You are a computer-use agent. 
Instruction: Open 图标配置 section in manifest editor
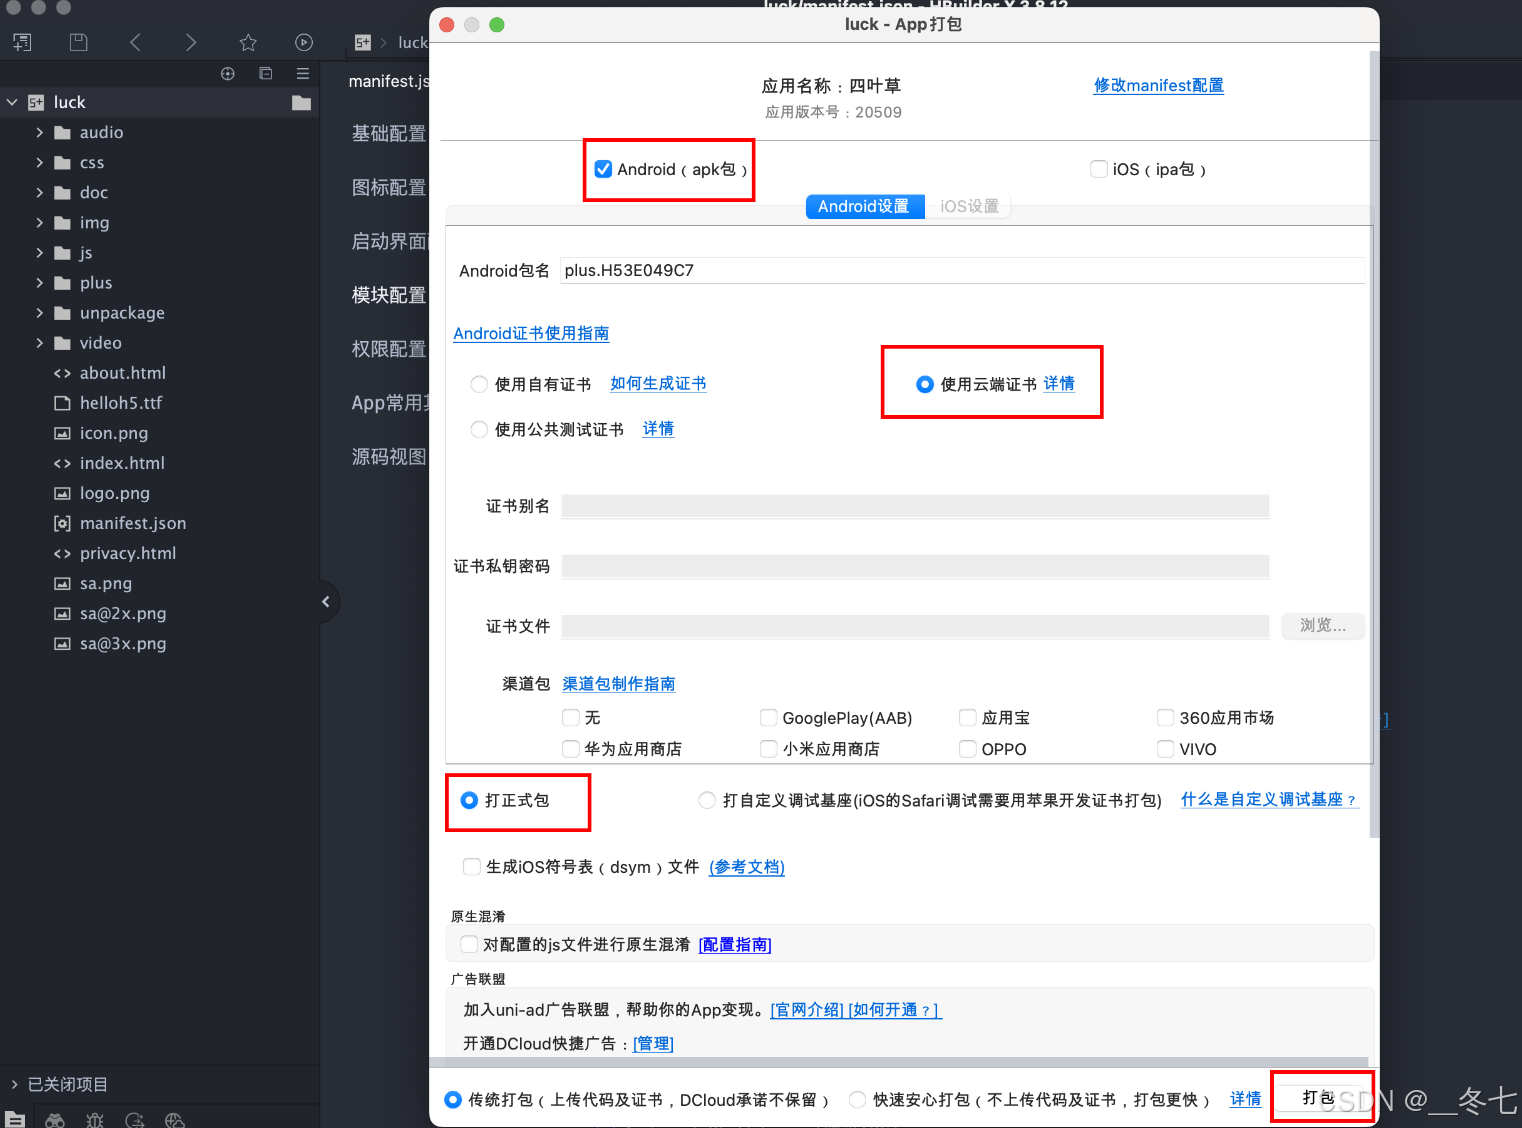coord(389,187)
